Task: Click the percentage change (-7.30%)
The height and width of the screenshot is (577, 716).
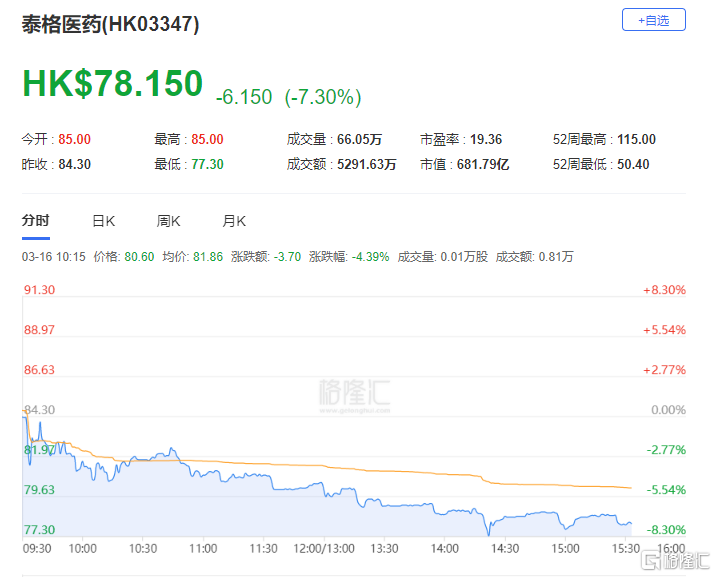Action: [x=323, y=97]
